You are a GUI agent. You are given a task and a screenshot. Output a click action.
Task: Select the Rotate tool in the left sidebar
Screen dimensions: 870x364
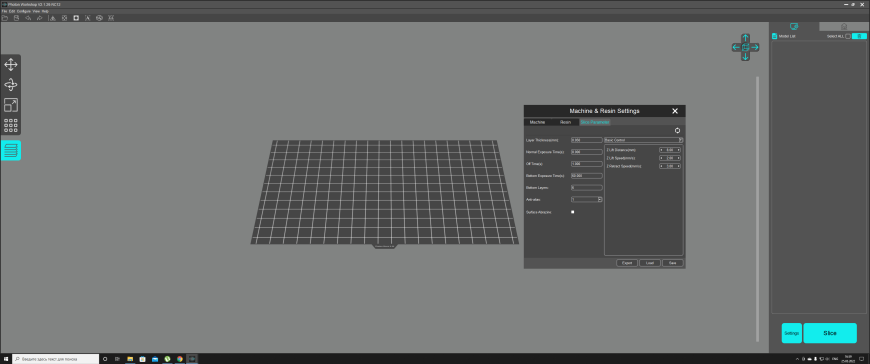[x=11, y=85]
